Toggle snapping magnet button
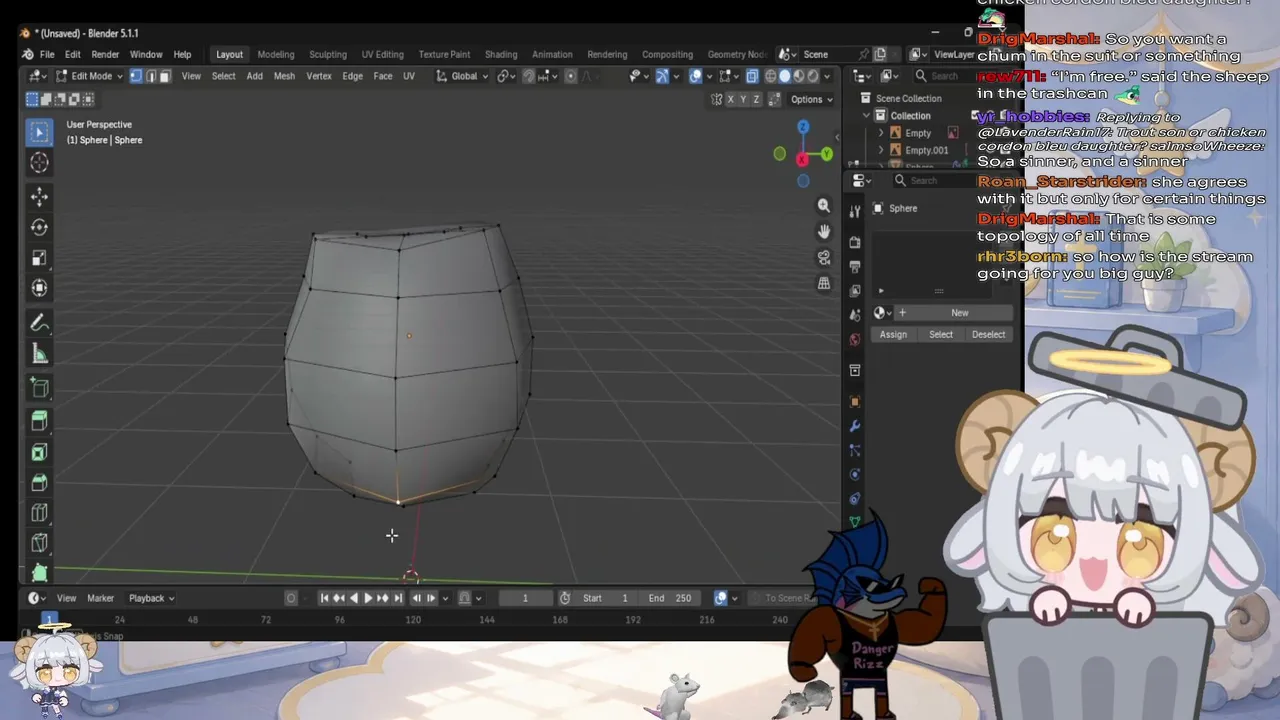 (529, 76)
